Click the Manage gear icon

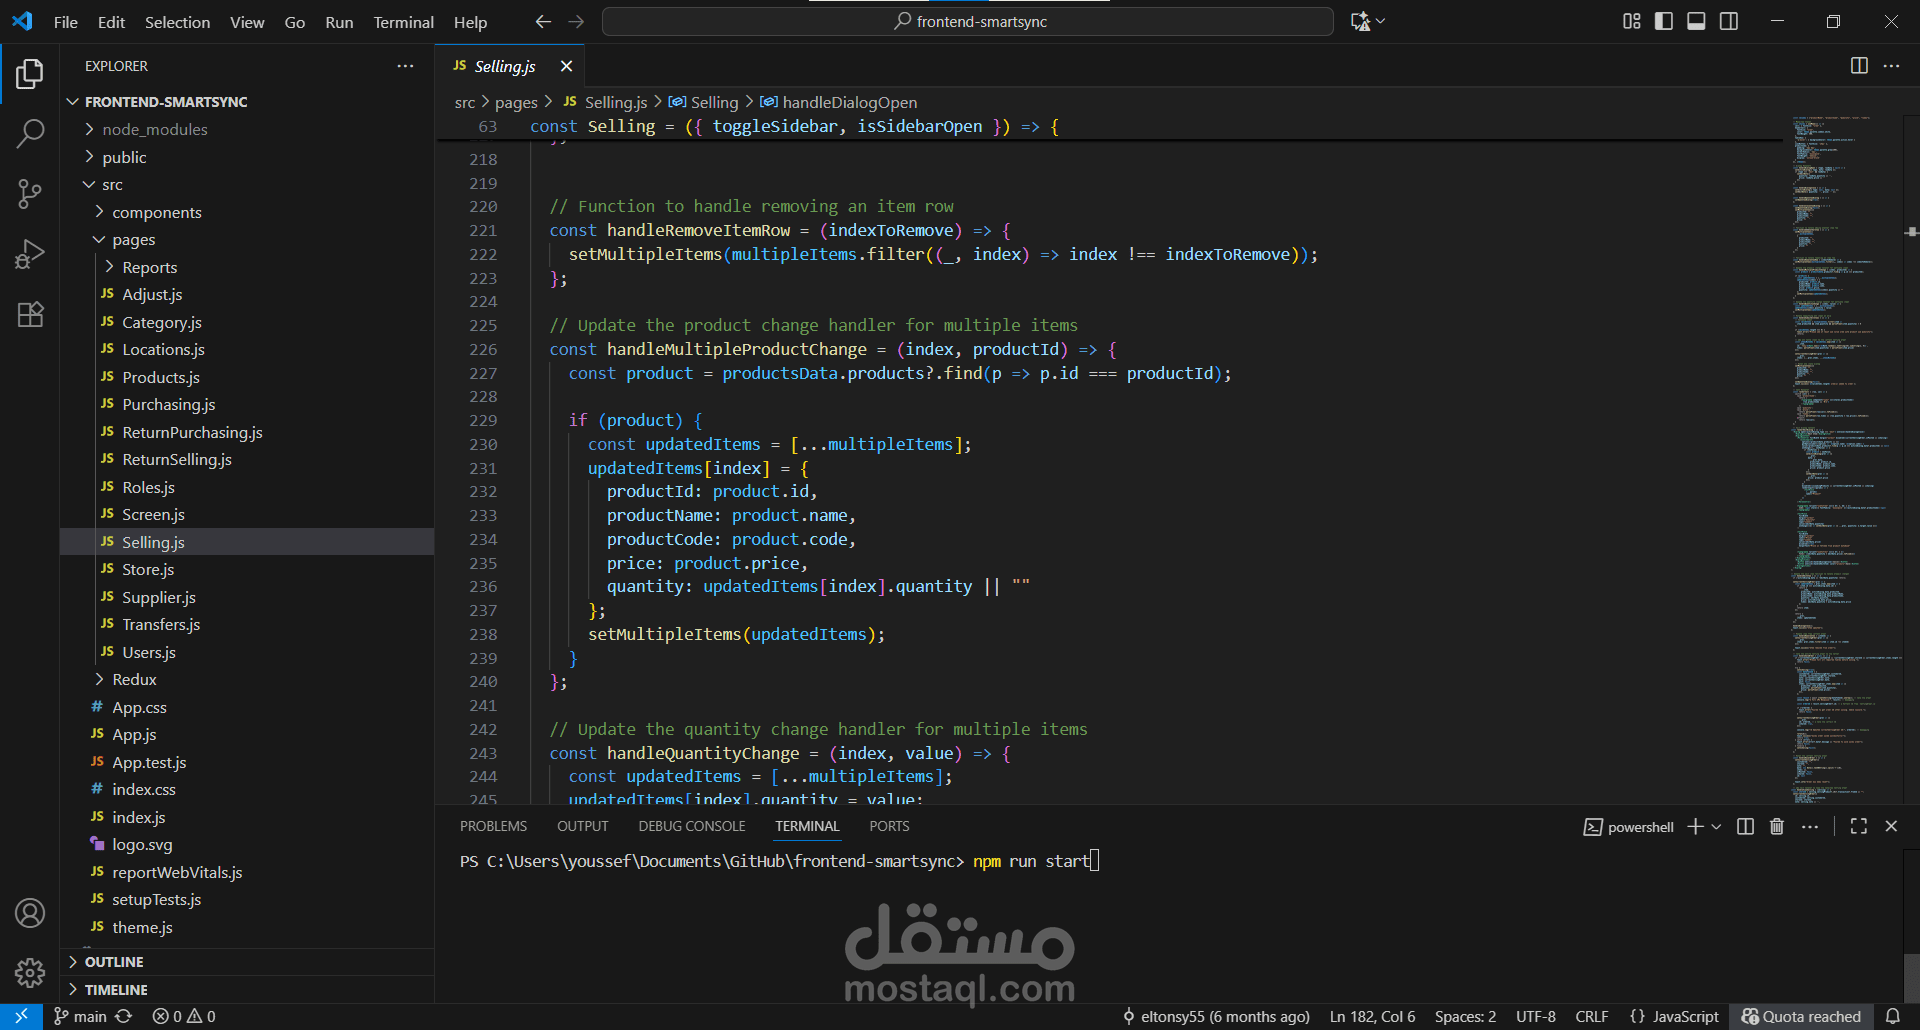[30, 972]
